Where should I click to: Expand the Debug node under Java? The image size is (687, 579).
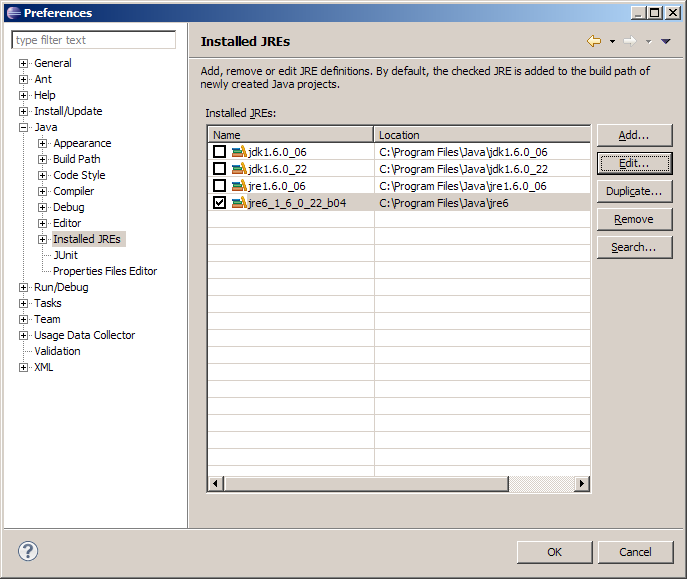(42, 208)
